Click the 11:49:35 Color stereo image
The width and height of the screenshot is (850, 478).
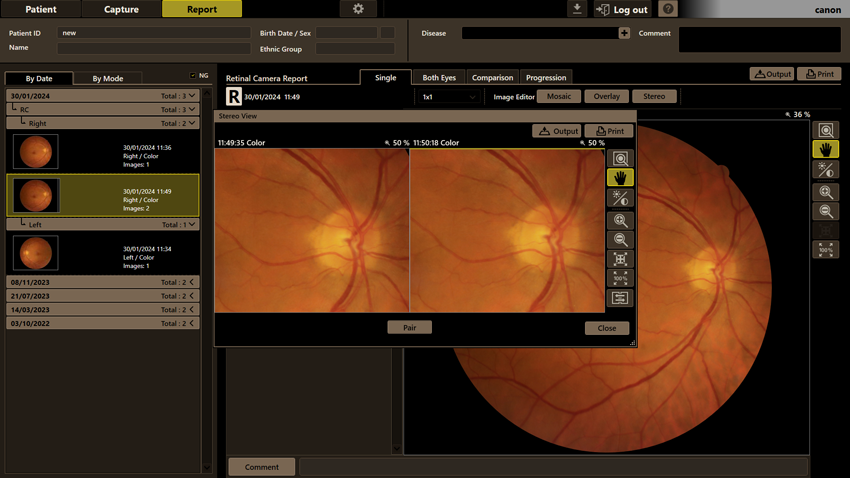pos(312,230)
